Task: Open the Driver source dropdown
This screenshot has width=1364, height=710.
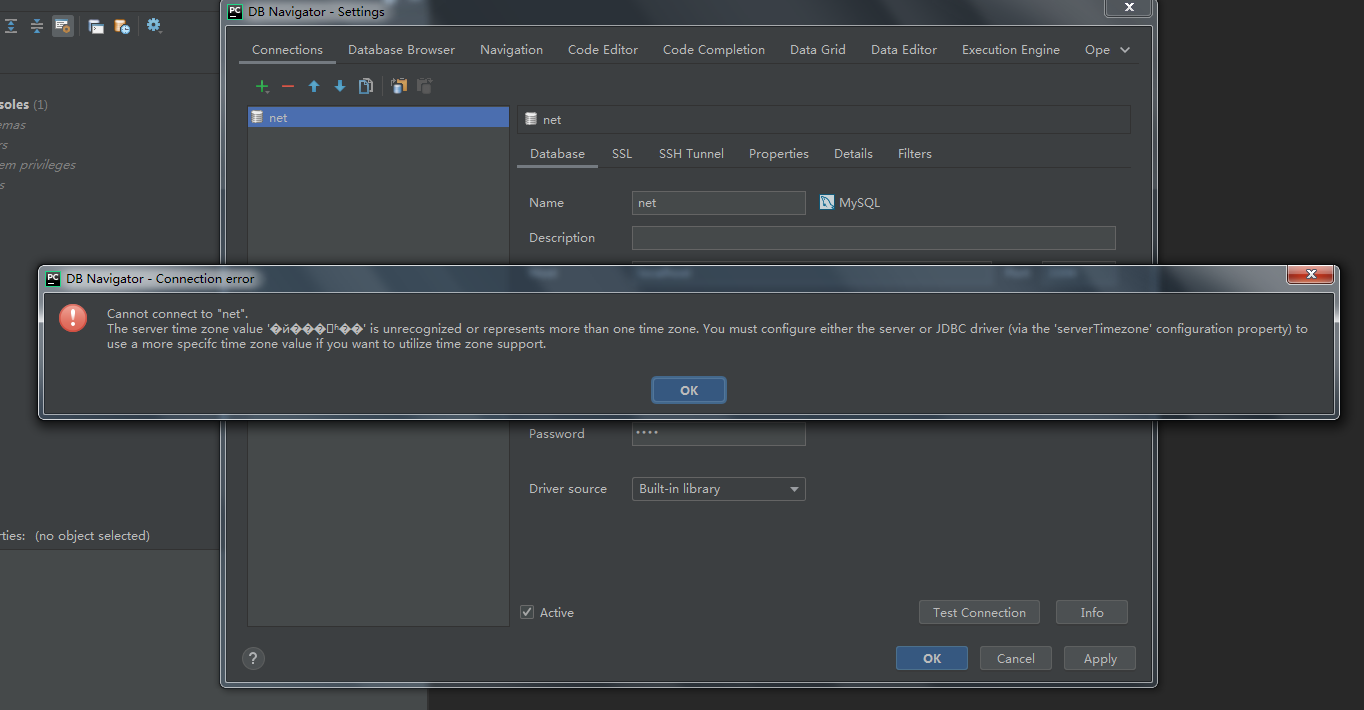Action: click(x=719, y=489)
